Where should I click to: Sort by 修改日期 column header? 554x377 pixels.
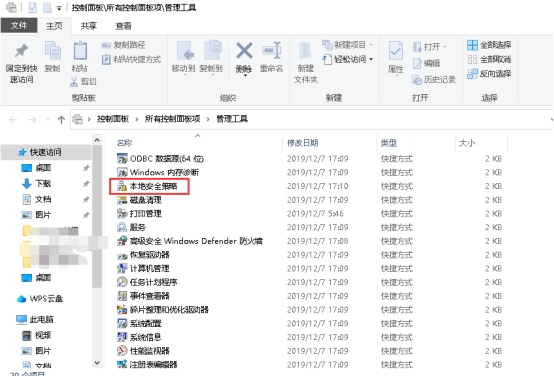tap(302, 143)
